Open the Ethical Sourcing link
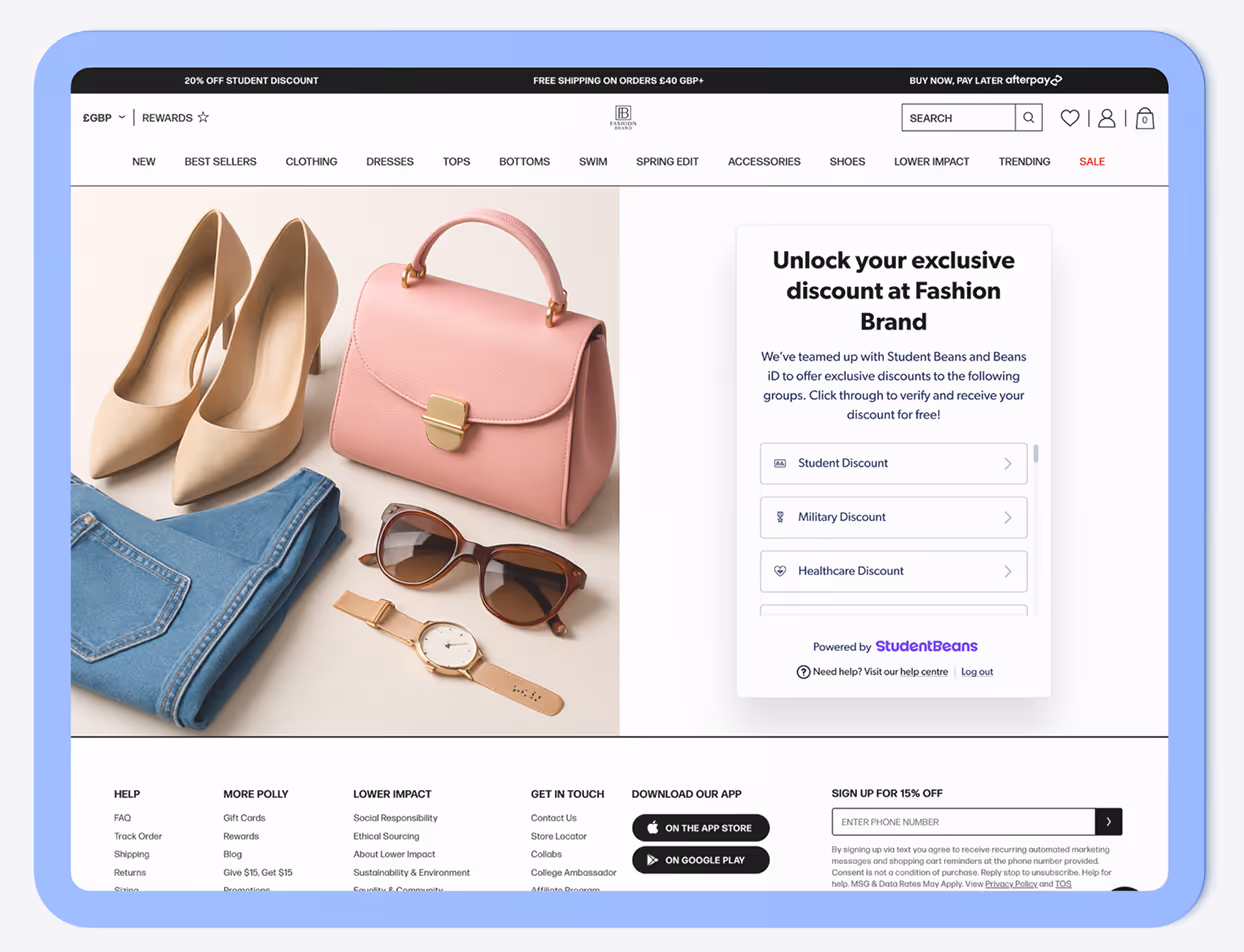The height and width of the screenshot is (952, 1244). 386,836
